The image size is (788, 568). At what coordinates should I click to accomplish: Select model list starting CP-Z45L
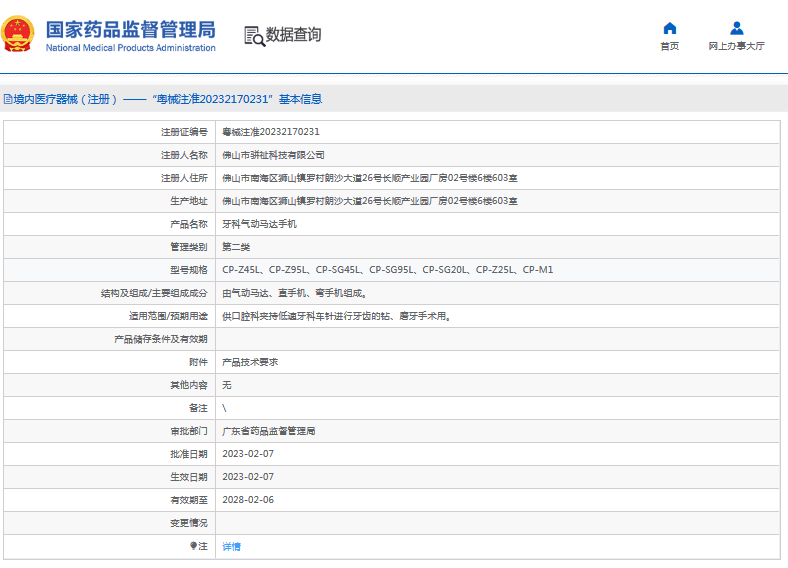(x=387, y=270)
